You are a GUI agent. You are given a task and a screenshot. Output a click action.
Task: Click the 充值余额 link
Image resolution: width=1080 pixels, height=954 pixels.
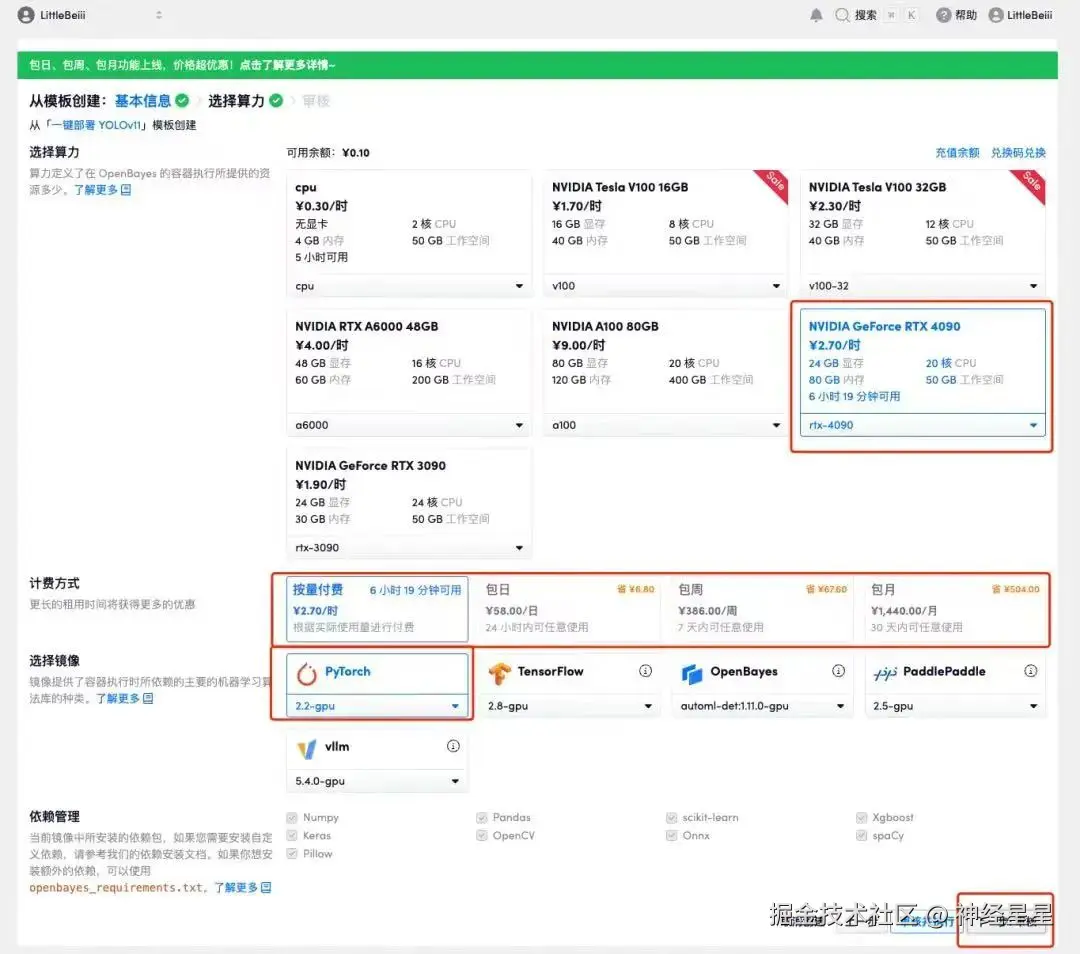click(957, 153)
